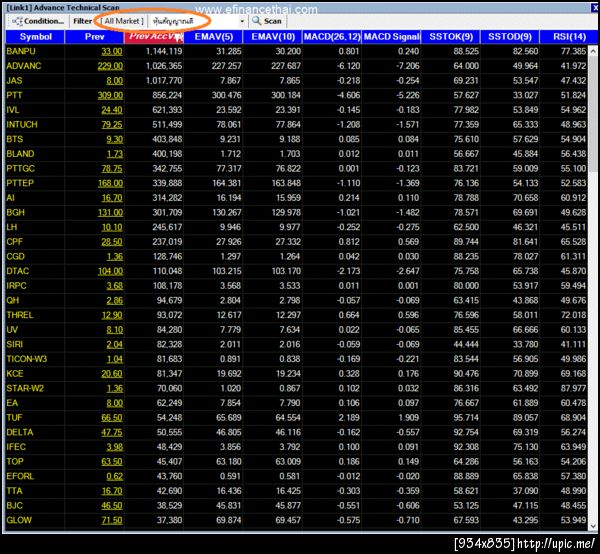Click TOP EMAV(10) value 63.009
Viewport: 600px width, 554px height.
(x=286, y=461)
